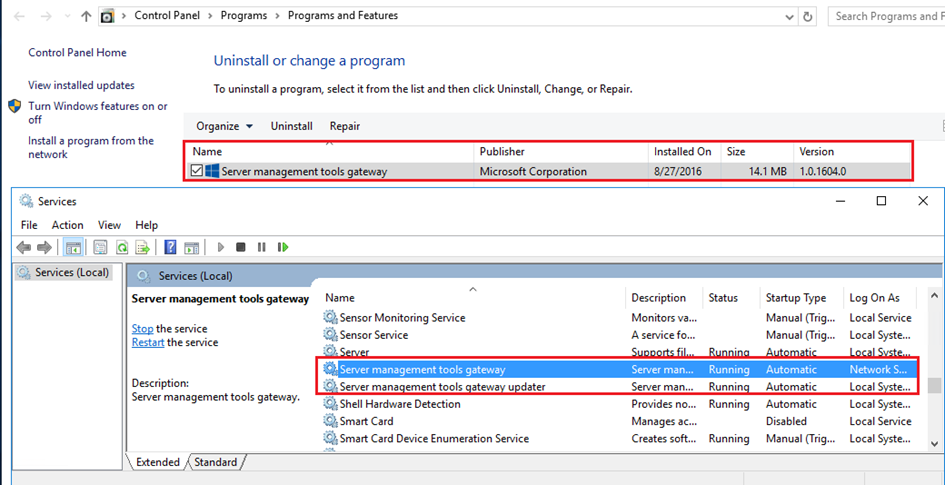Click the Pause Service toolbar icon
Image resolution: width=945 pixels, height=485 pixels.
(x=261, y=247)
